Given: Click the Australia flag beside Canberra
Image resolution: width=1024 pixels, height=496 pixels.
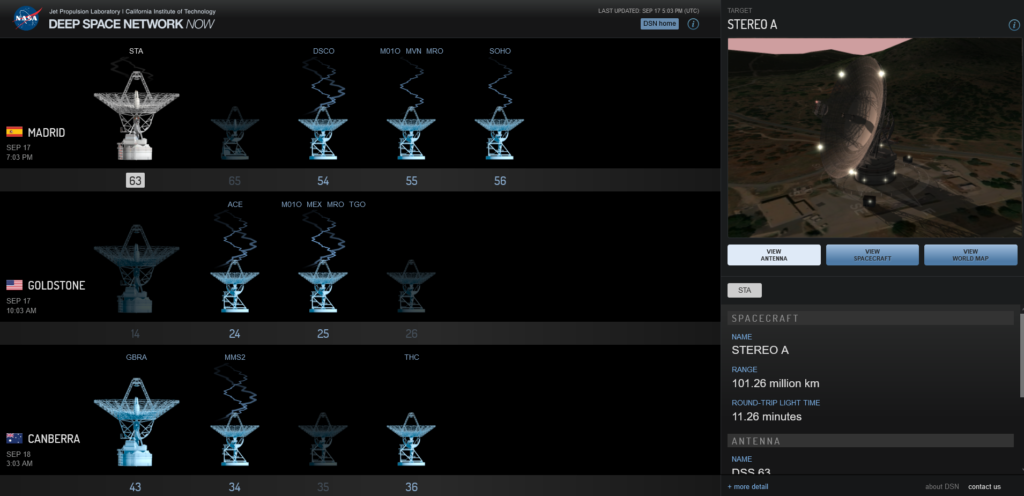Looking at the screenshot, I should 14,439.
